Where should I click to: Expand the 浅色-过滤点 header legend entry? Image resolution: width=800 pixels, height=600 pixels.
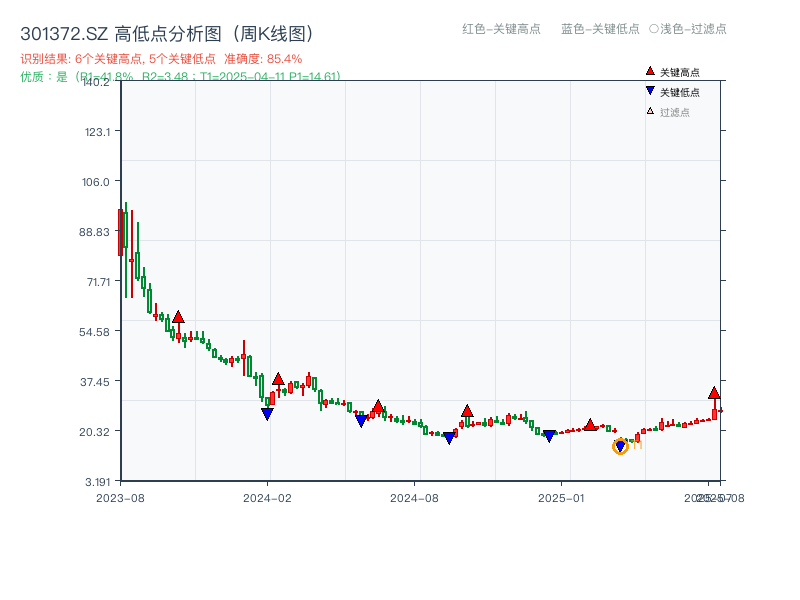[691, 29]
